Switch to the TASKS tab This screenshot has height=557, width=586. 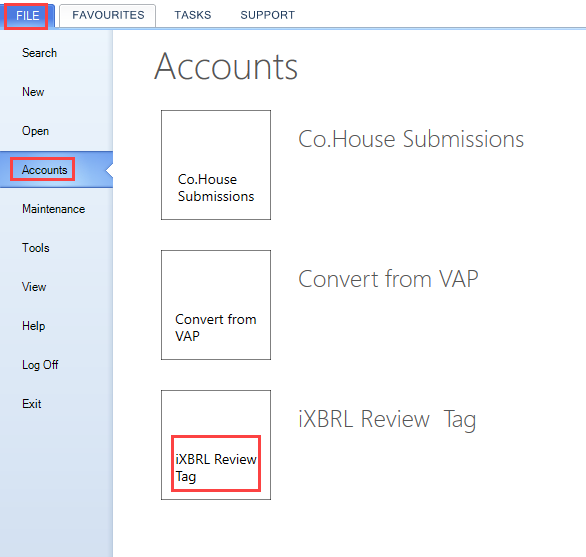point(193,15)
